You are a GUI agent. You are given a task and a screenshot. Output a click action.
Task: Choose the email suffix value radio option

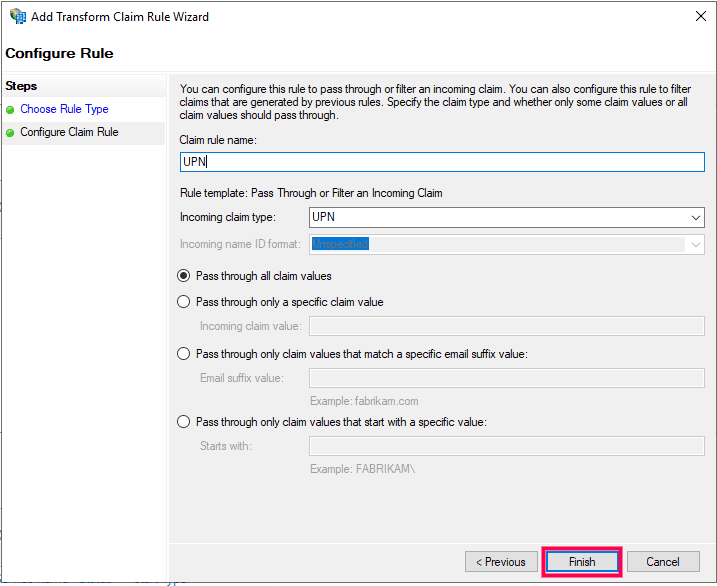point(183,354)
